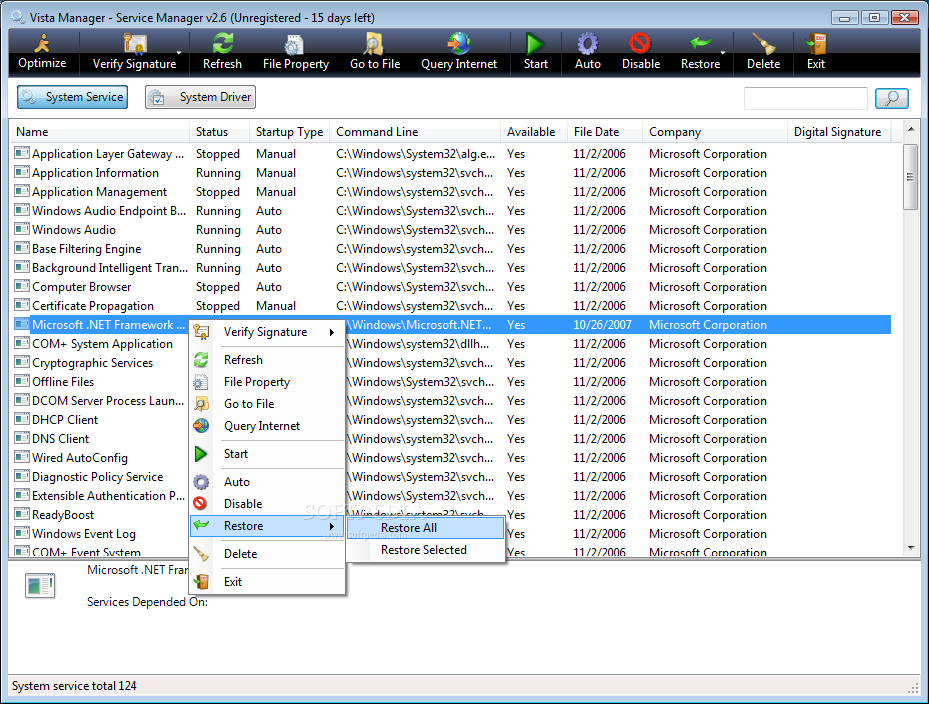929x704 pixels.
Task: Click the scrollbar up arrow
Action: [911, 129]
